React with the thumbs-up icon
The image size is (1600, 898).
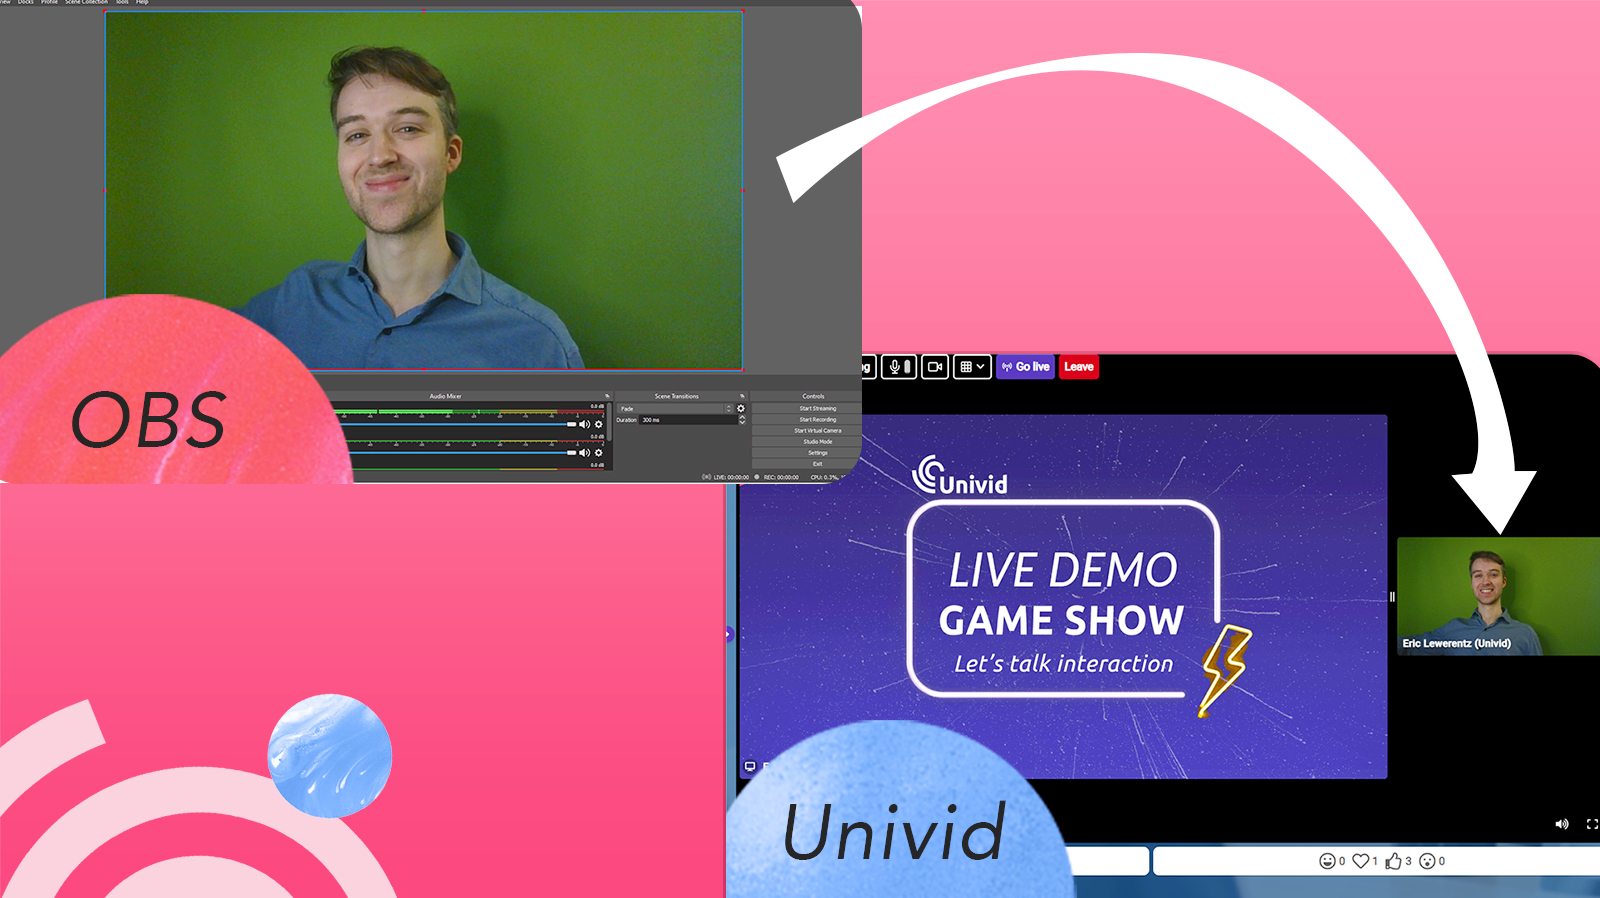click(x=1393, y=861)
